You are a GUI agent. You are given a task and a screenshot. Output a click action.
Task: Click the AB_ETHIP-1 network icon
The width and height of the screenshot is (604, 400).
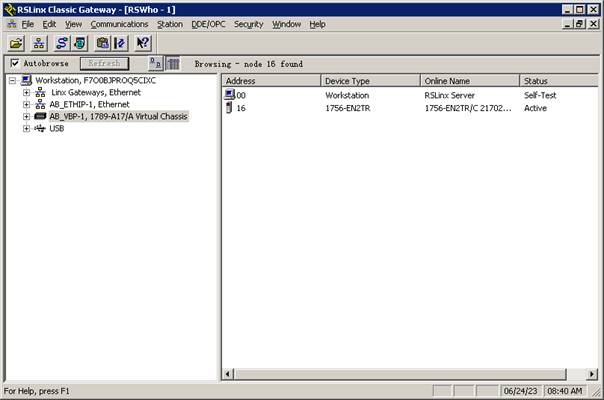pyautogui.click(x=40, y=104)
